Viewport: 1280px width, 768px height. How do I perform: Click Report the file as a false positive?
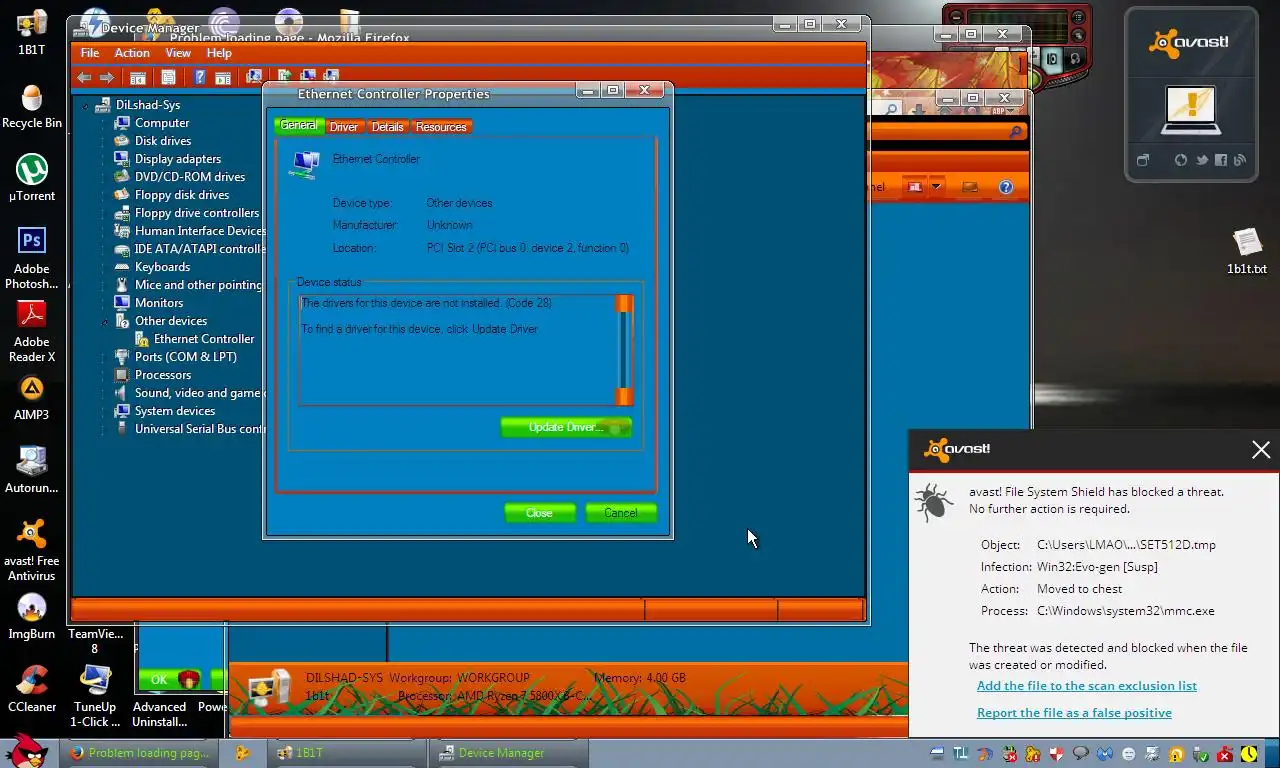pos(1074,713)
